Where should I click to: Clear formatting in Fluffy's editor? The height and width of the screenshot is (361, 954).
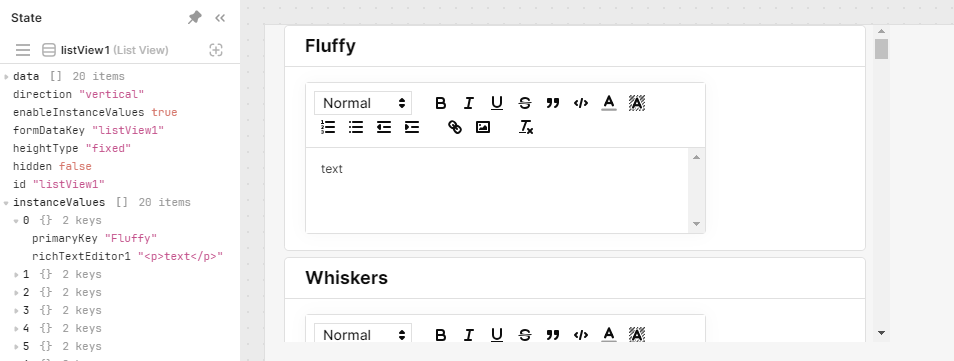(526, 127)
